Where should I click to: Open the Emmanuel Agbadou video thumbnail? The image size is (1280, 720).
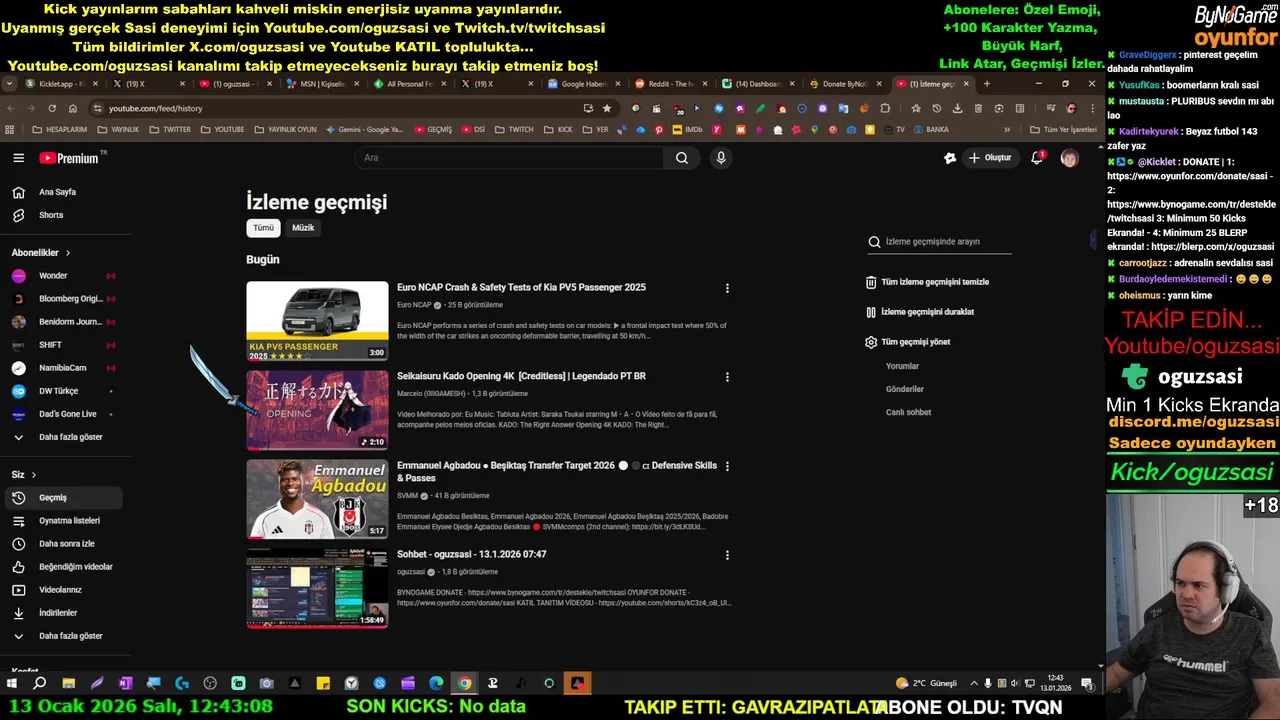317,499
